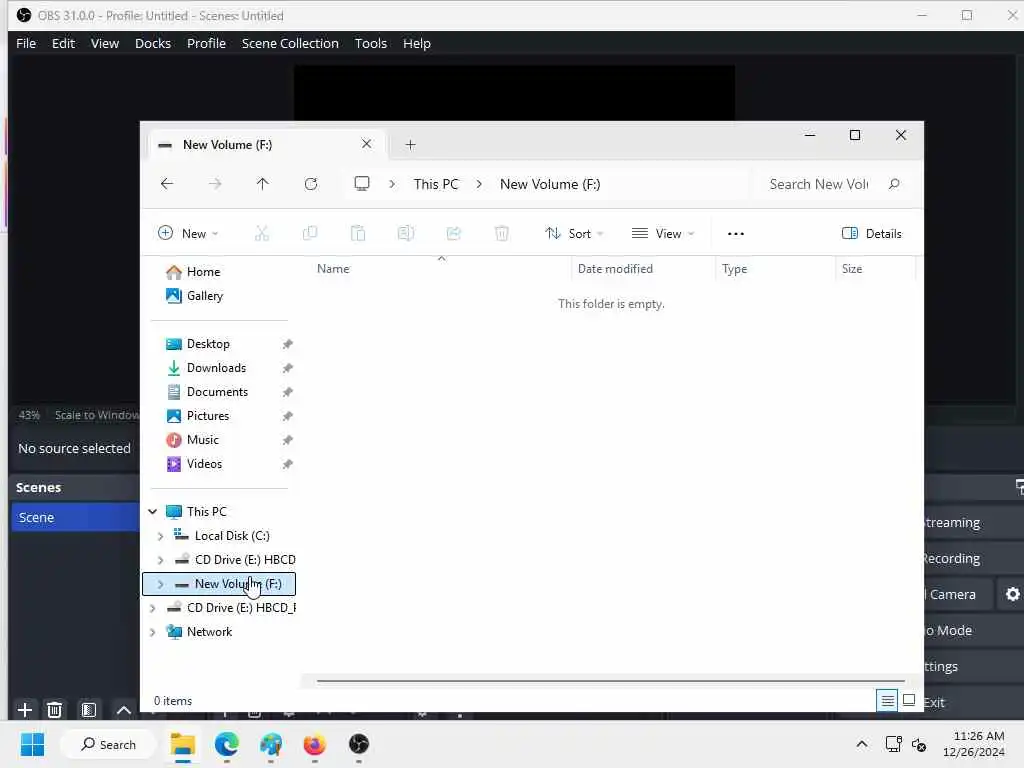Viewport: 1024px width, 768px height.
Task: Click the Share toolbar icon
Action: pos(454,233)
